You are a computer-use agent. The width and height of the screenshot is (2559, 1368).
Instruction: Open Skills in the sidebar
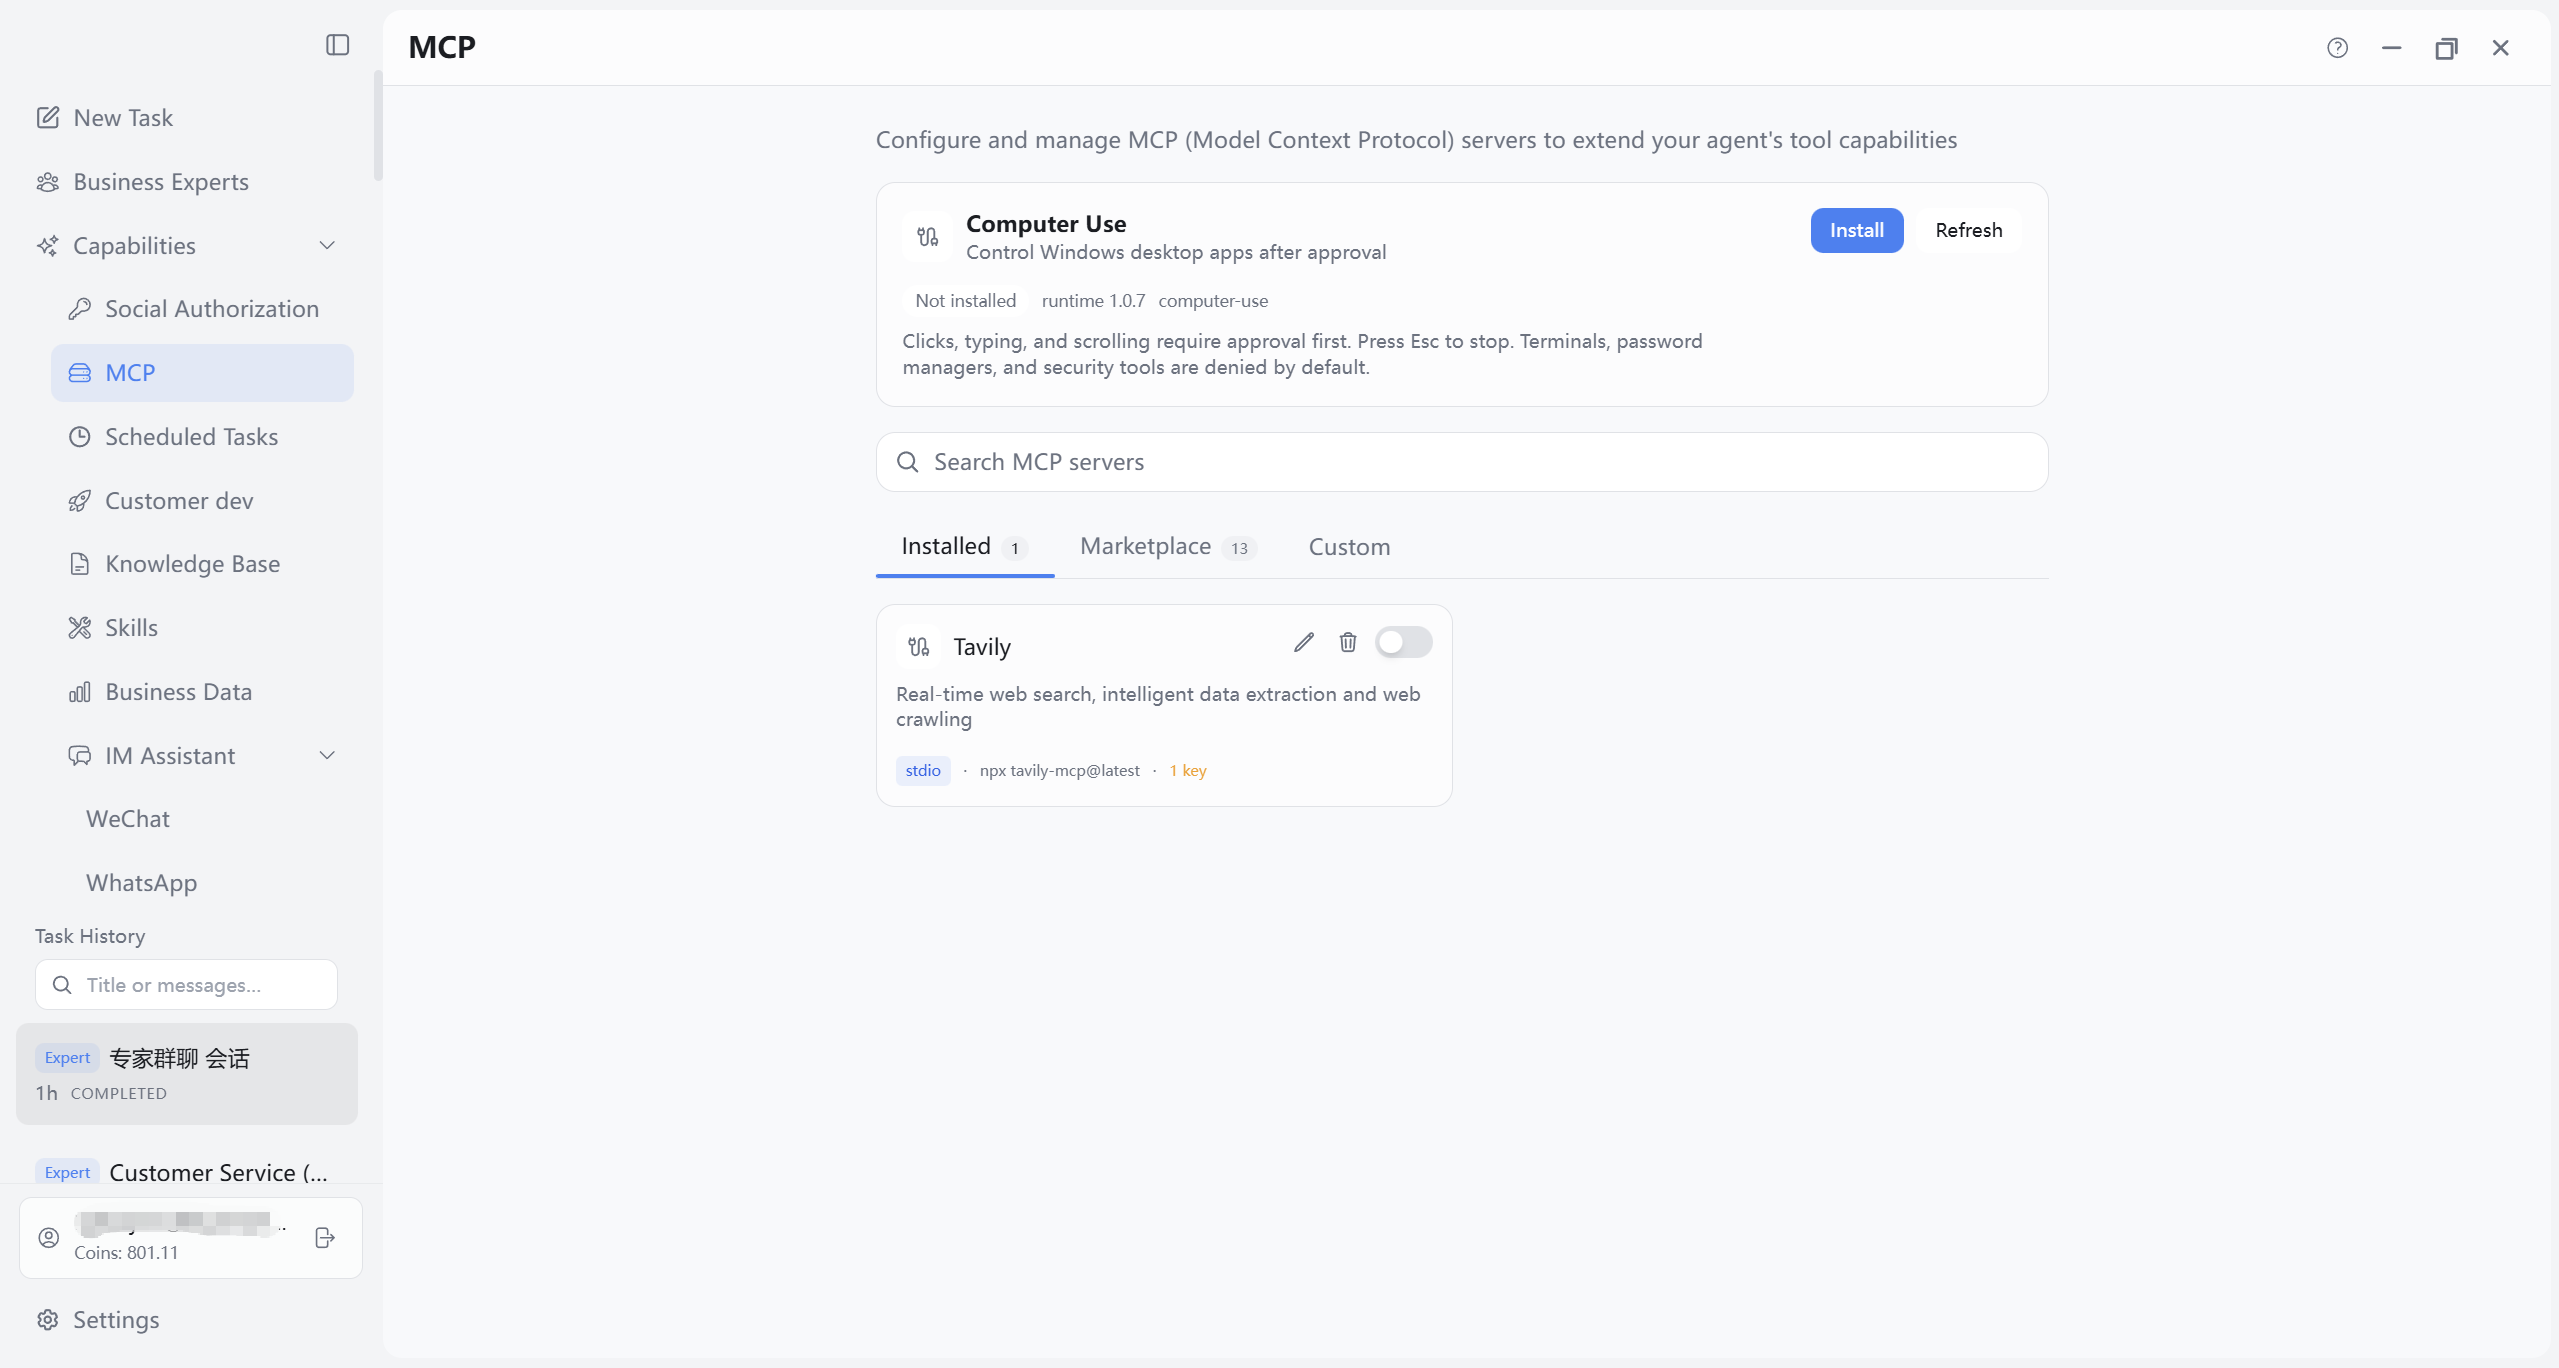[x=202, y=628]
